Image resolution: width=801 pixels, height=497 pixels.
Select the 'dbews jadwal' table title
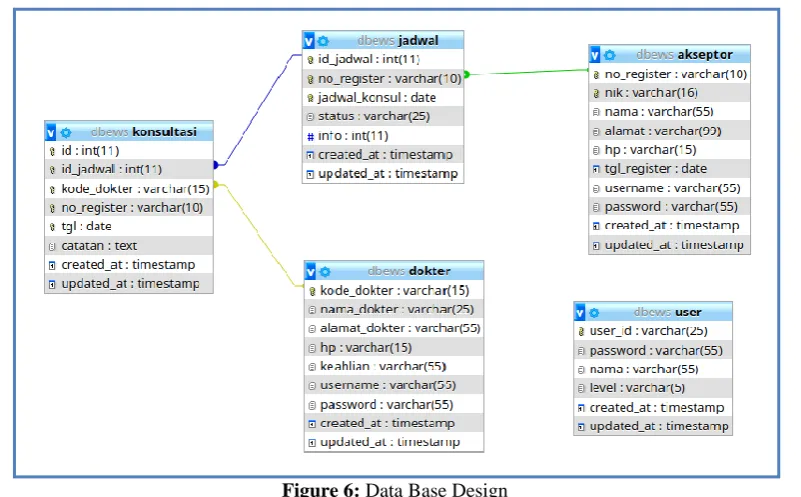coord(398,40)
